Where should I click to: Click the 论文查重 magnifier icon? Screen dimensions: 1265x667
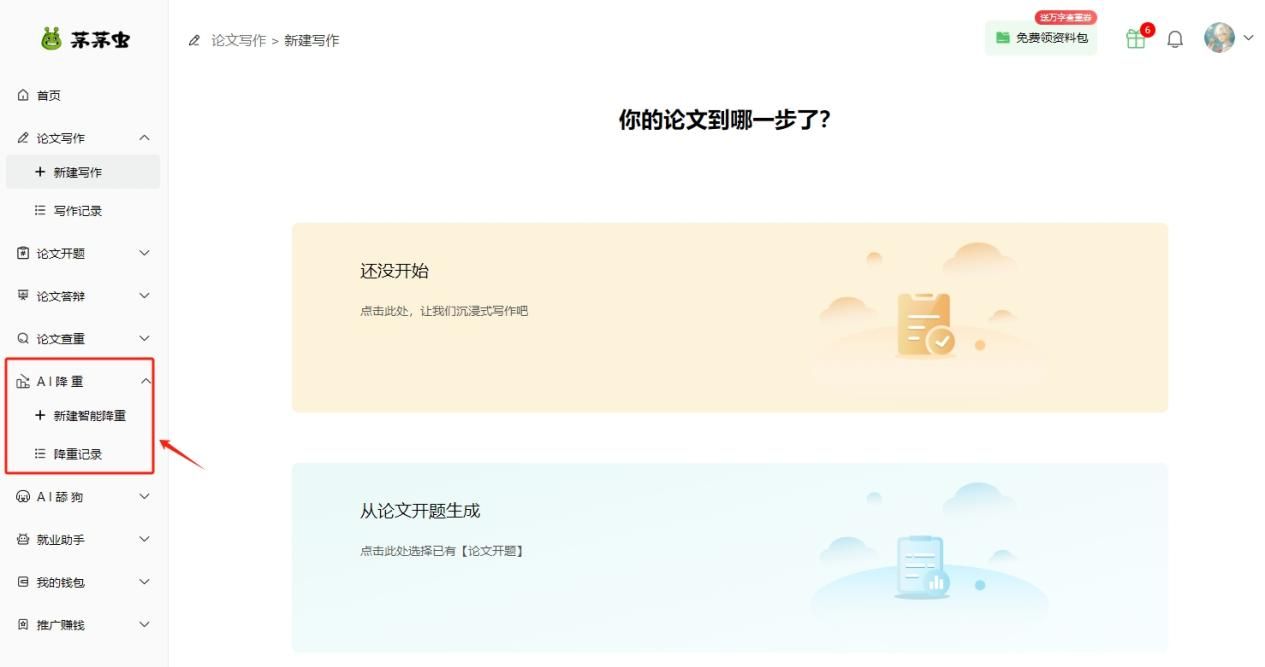23,339
